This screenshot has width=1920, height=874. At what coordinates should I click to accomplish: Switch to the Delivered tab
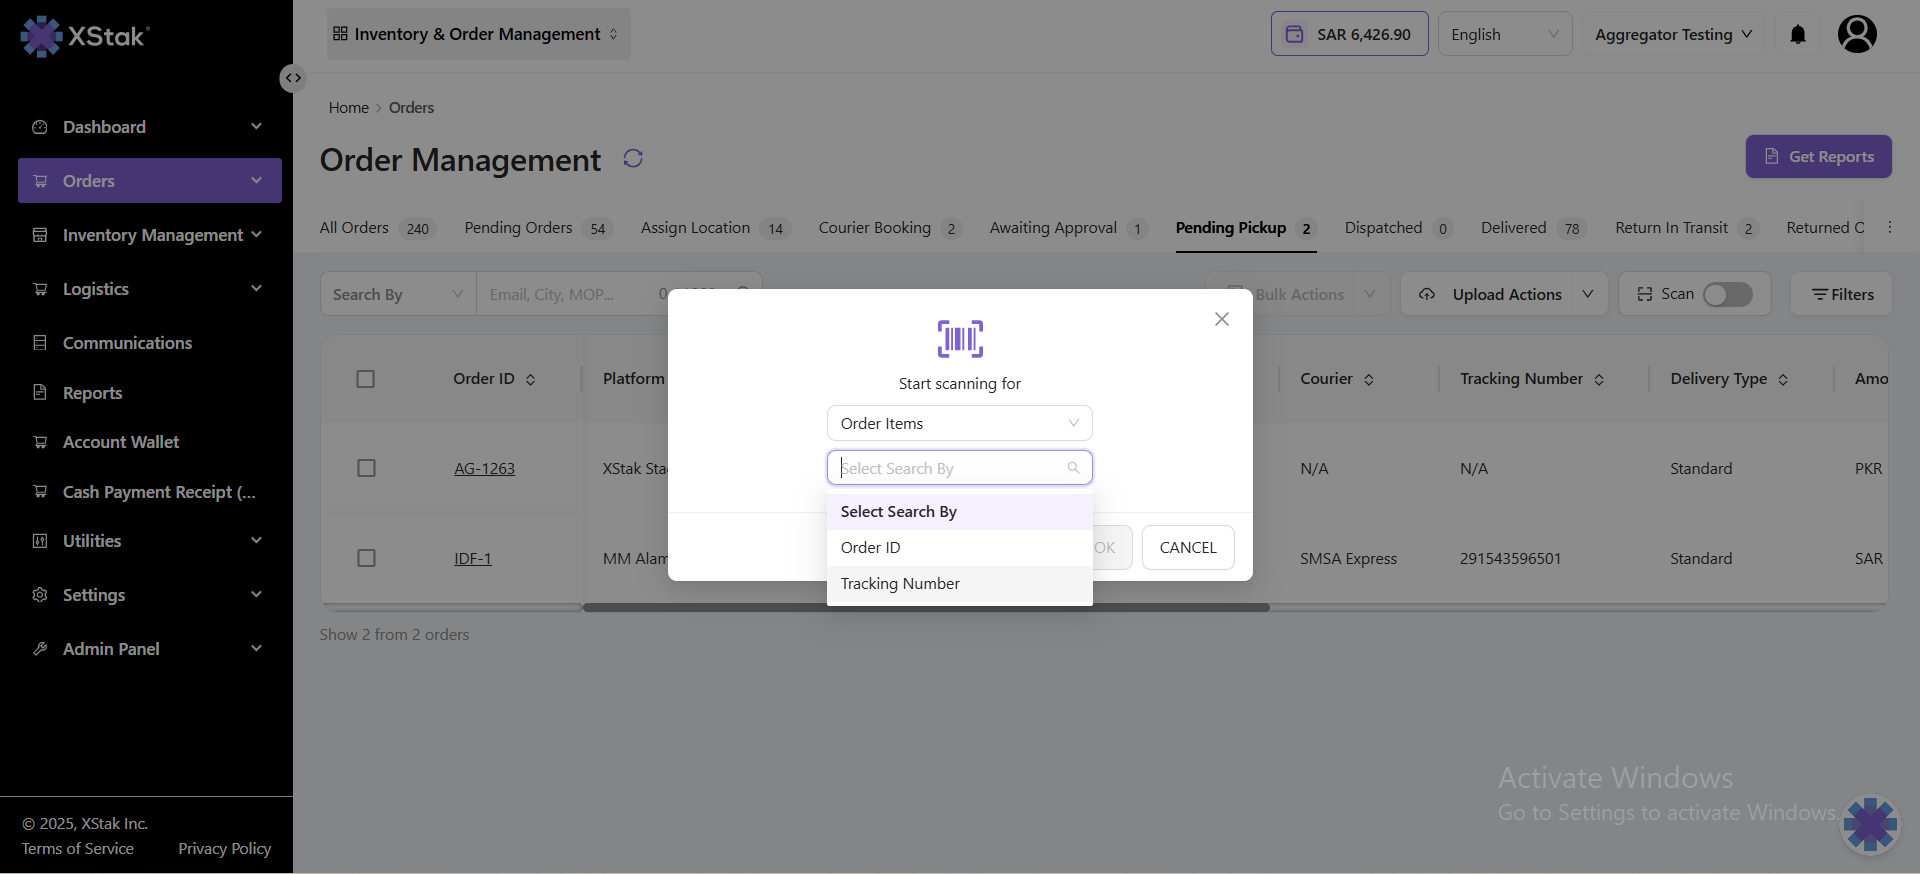click(1513, 228)
